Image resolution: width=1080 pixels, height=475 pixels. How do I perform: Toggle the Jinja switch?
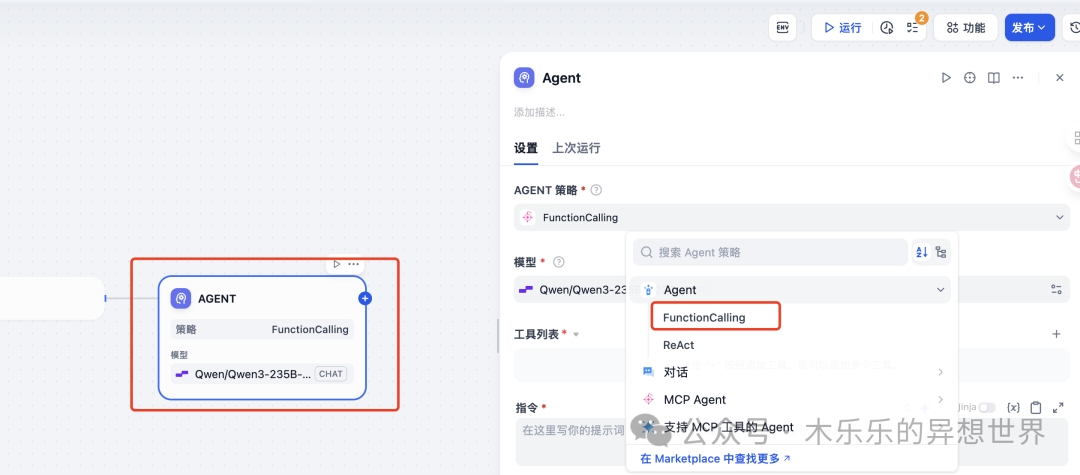click(x=987, y=408)
